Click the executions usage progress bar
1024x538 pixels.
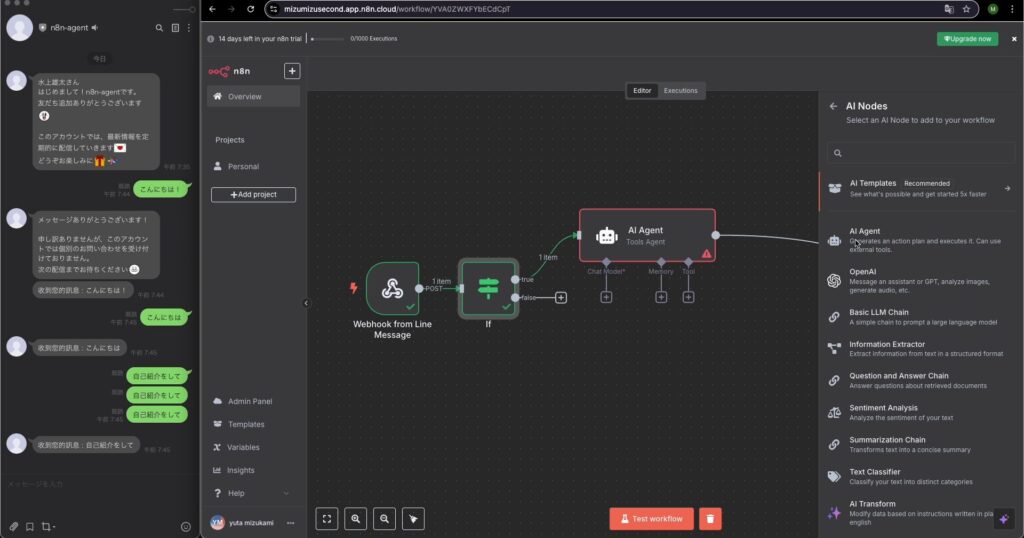coord(328,39)
